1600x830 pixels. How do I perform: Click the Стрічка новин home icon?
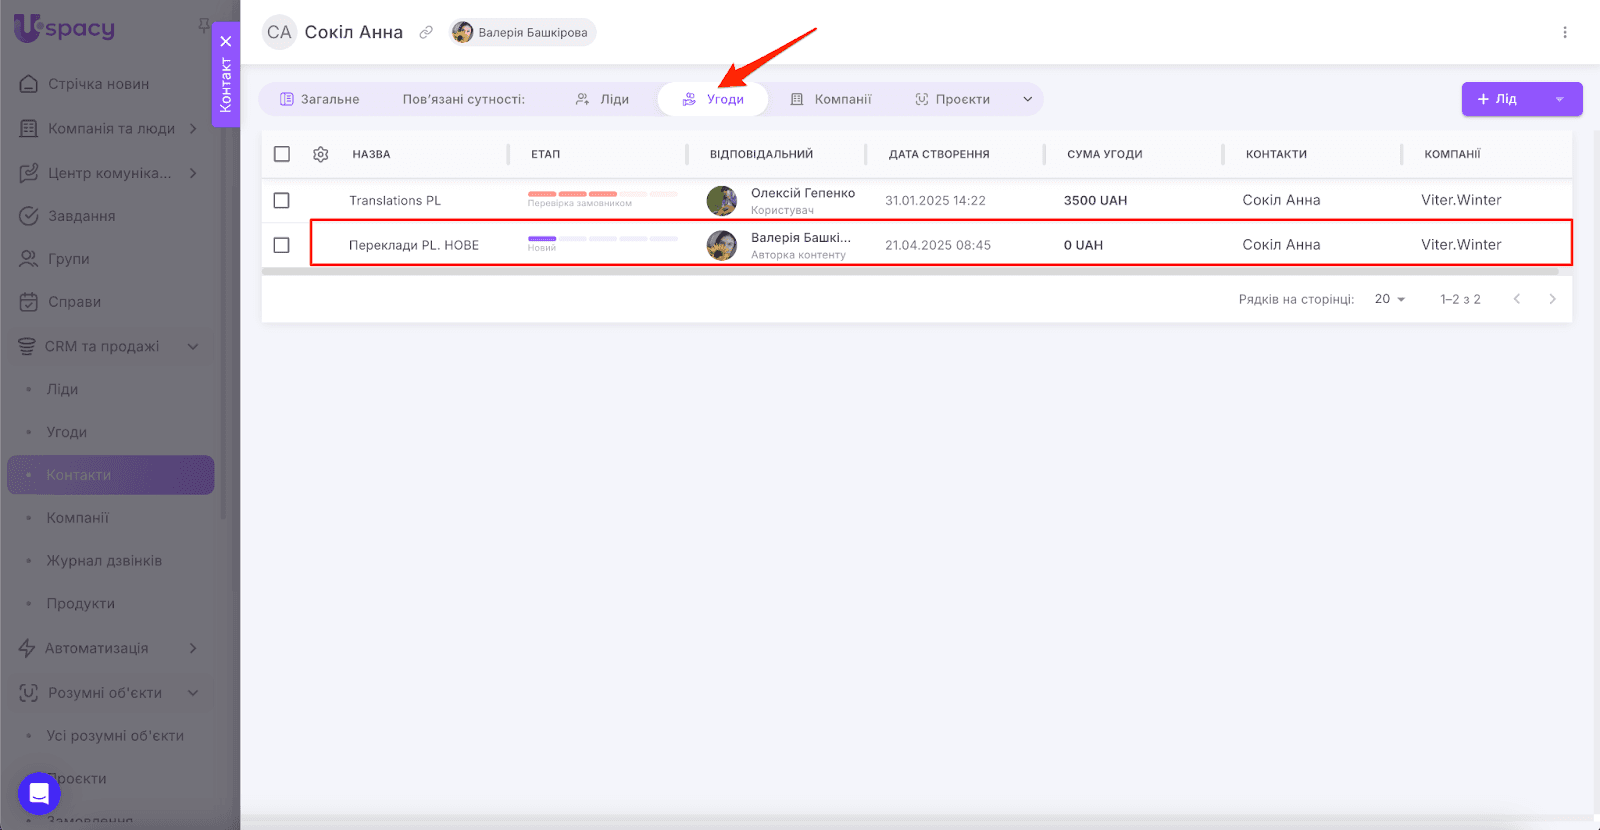[29, 84]
